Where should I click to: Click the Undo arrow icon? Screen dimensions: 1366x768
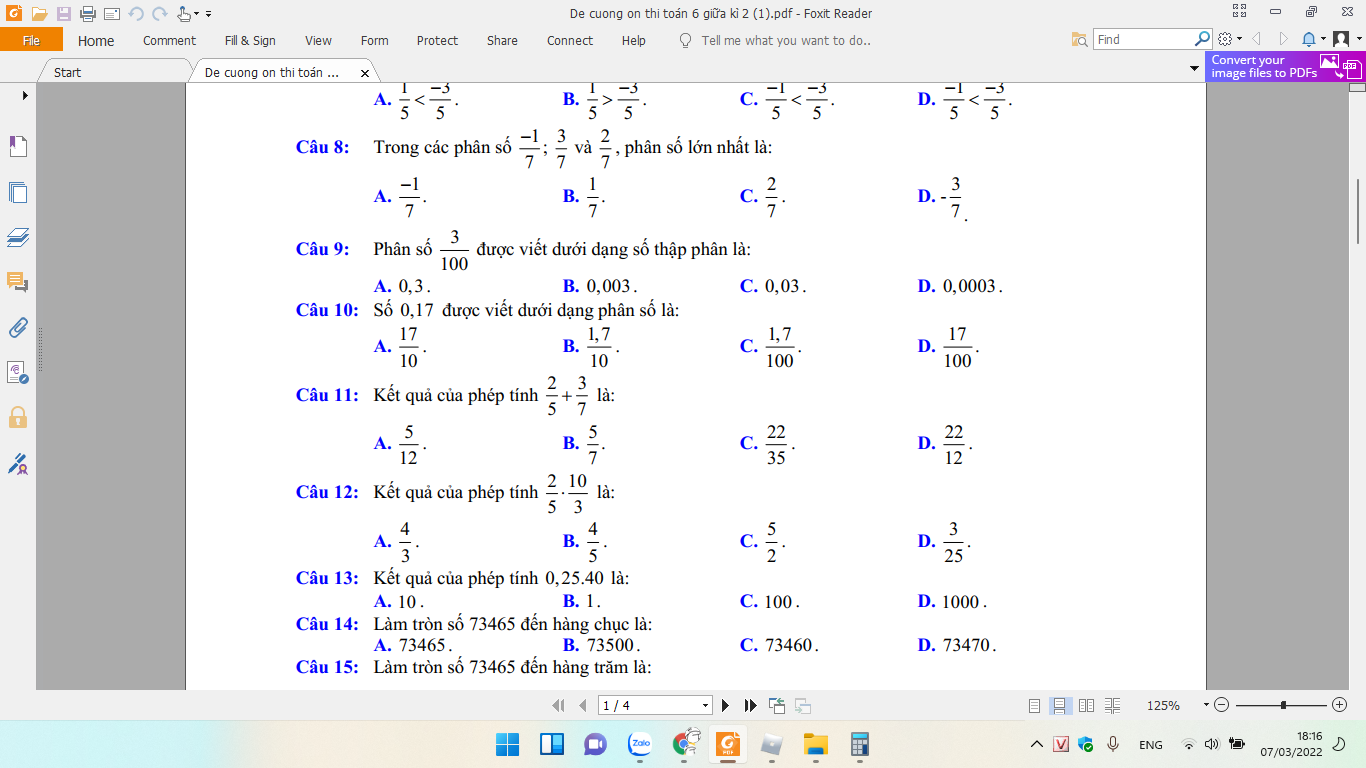[136, 14]
